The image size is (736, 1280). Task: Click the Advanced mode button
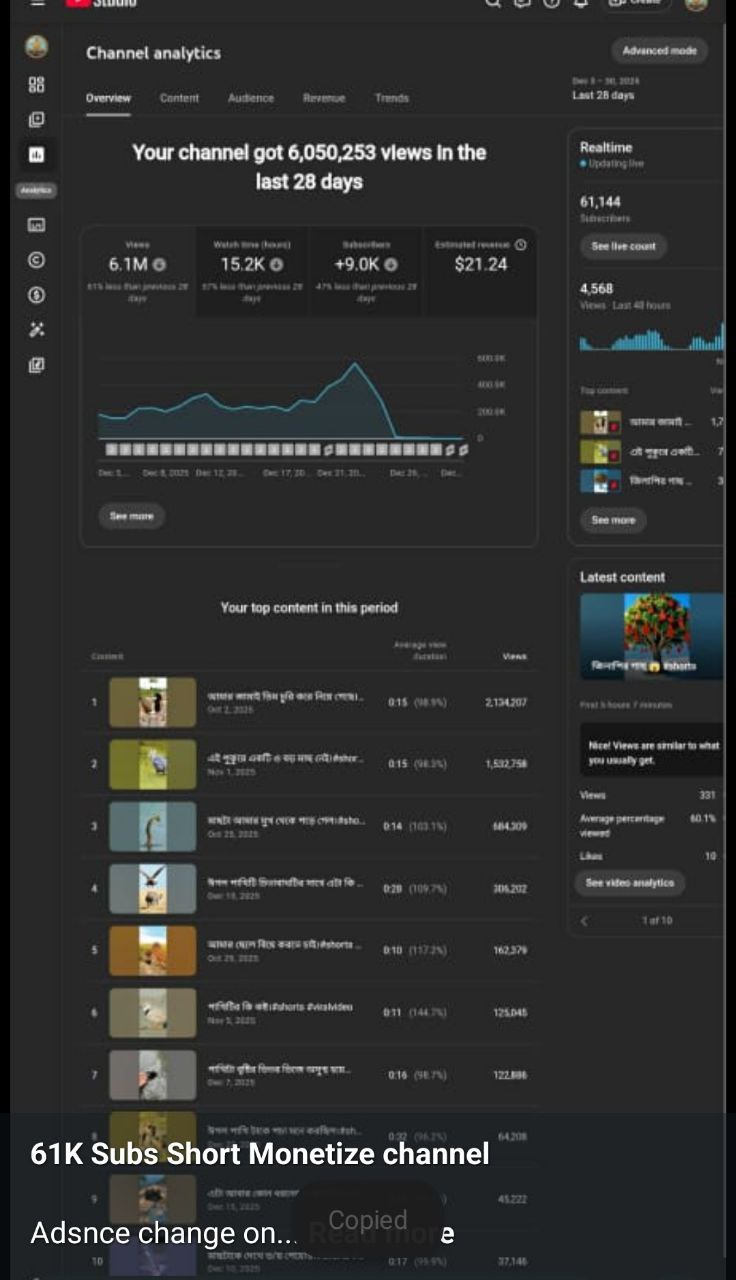(659, 51)
